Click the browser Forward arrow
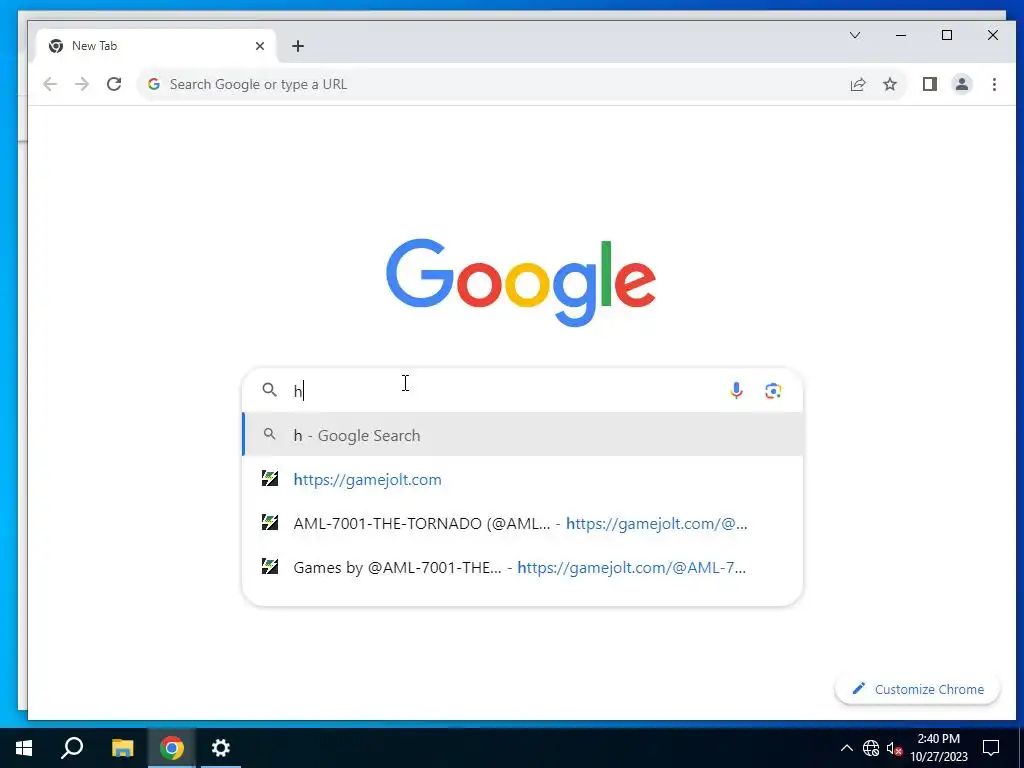 point(82,84)
